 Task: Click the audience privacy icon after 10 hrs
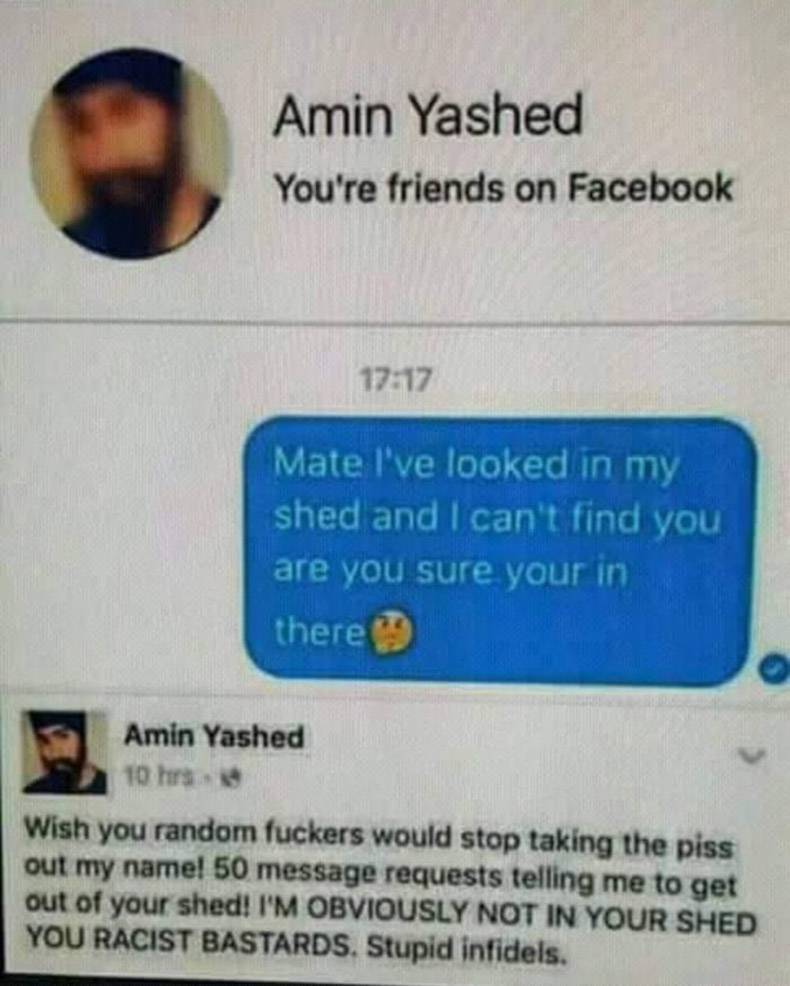tap(233, 778)
